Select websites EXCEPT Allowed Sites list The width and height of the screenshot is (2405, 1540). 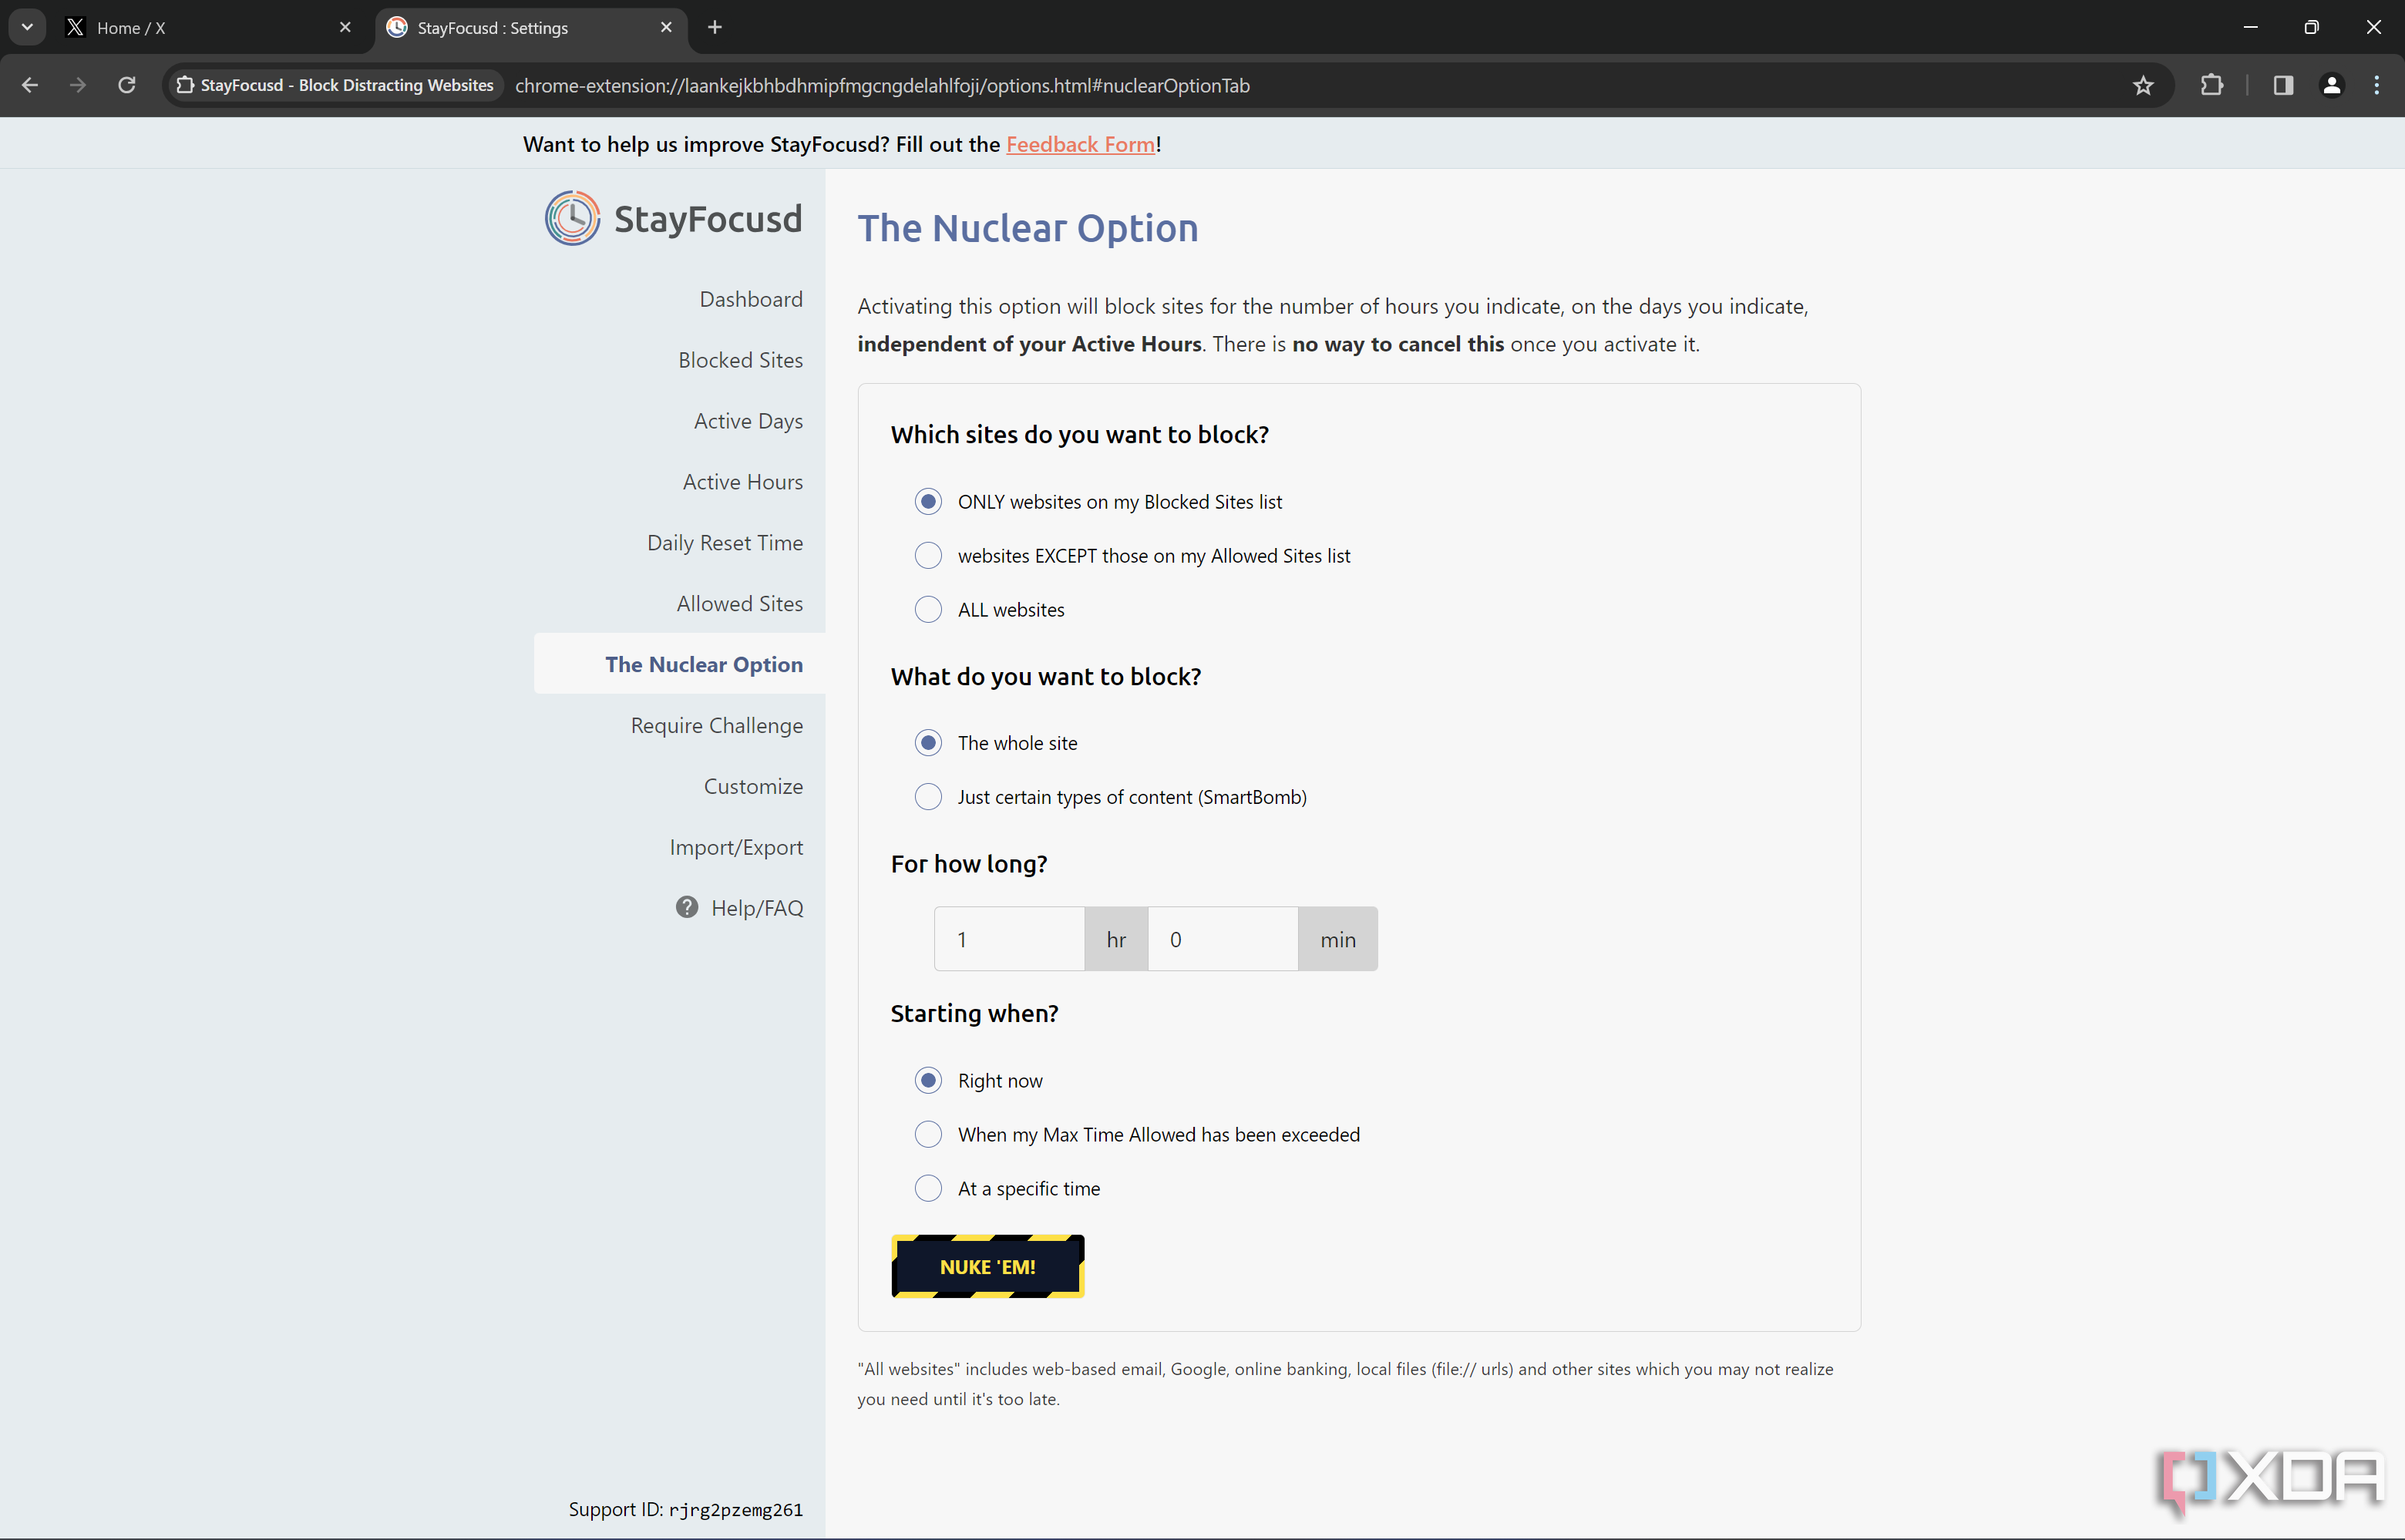[x=928, y=555]
